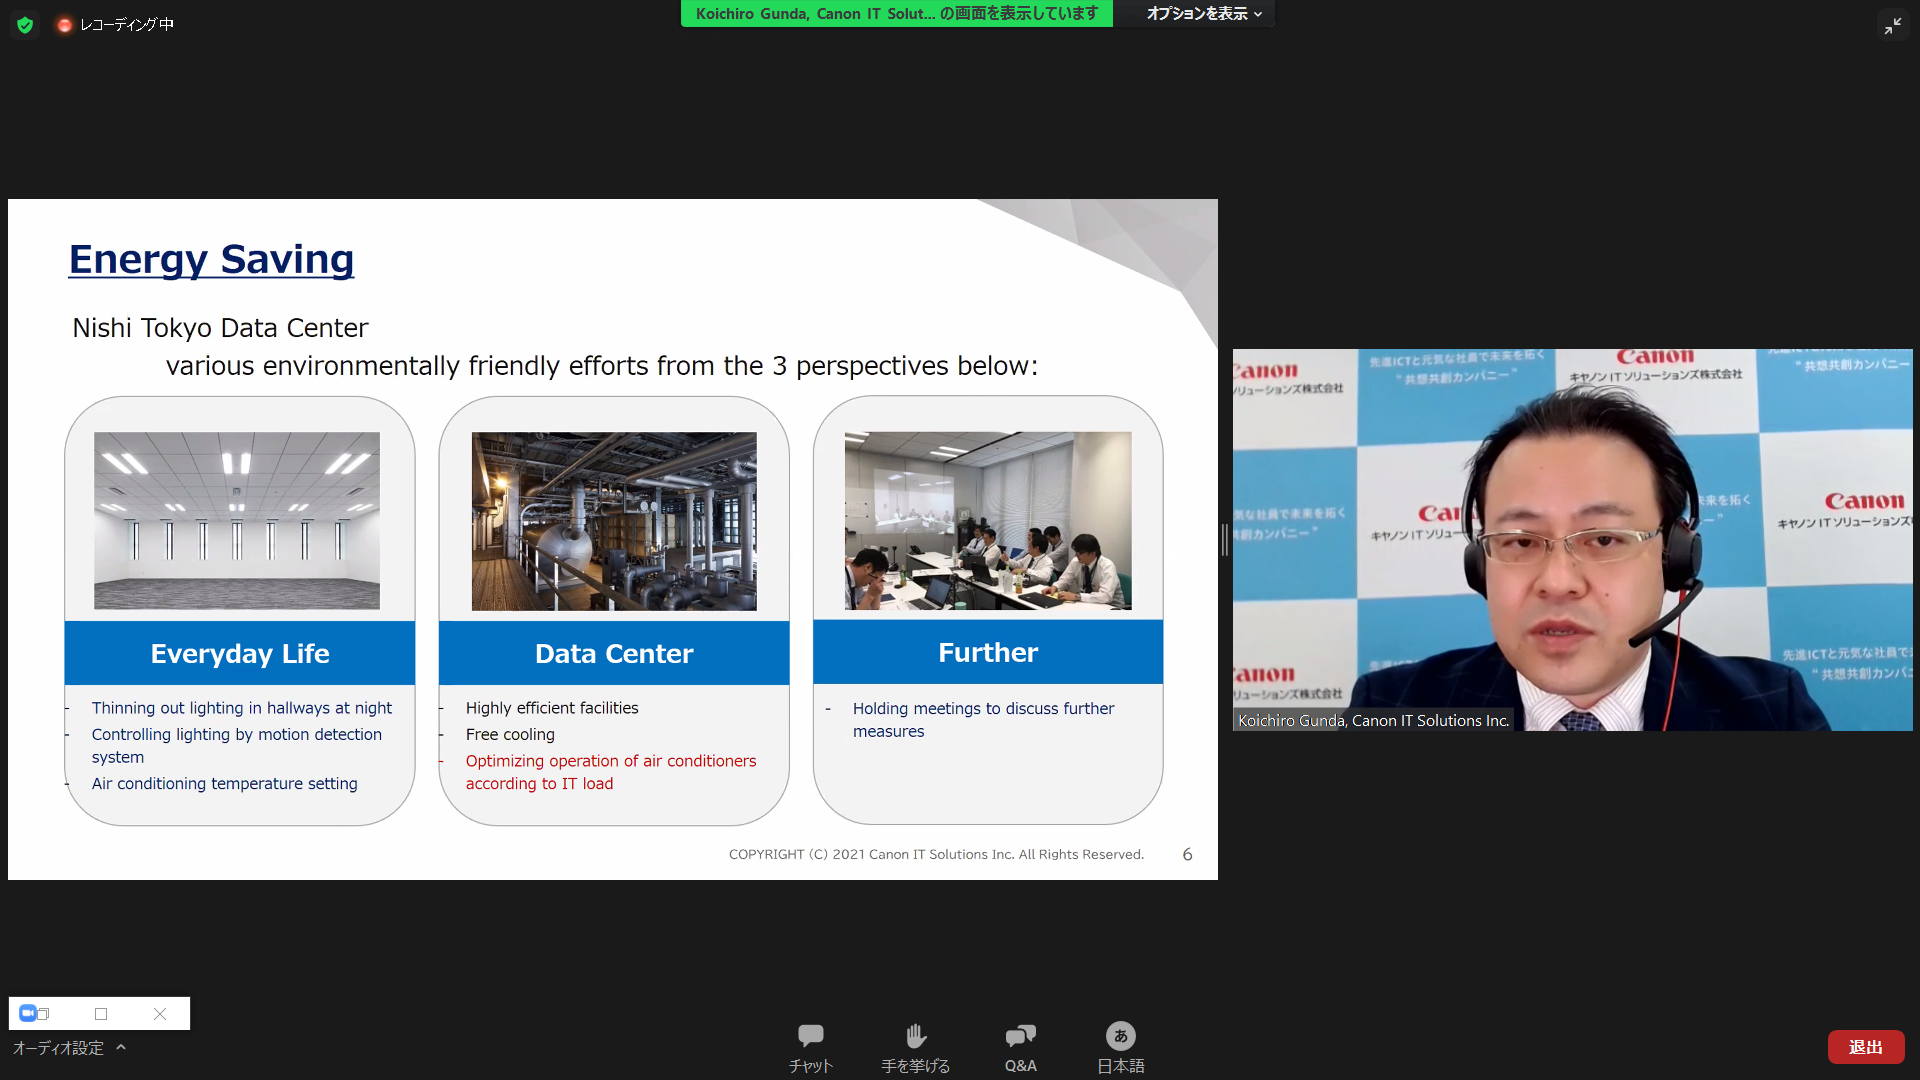Click the red leave meeting button
This screenshot has height=1080, width=1920.
[1865, 1046]
